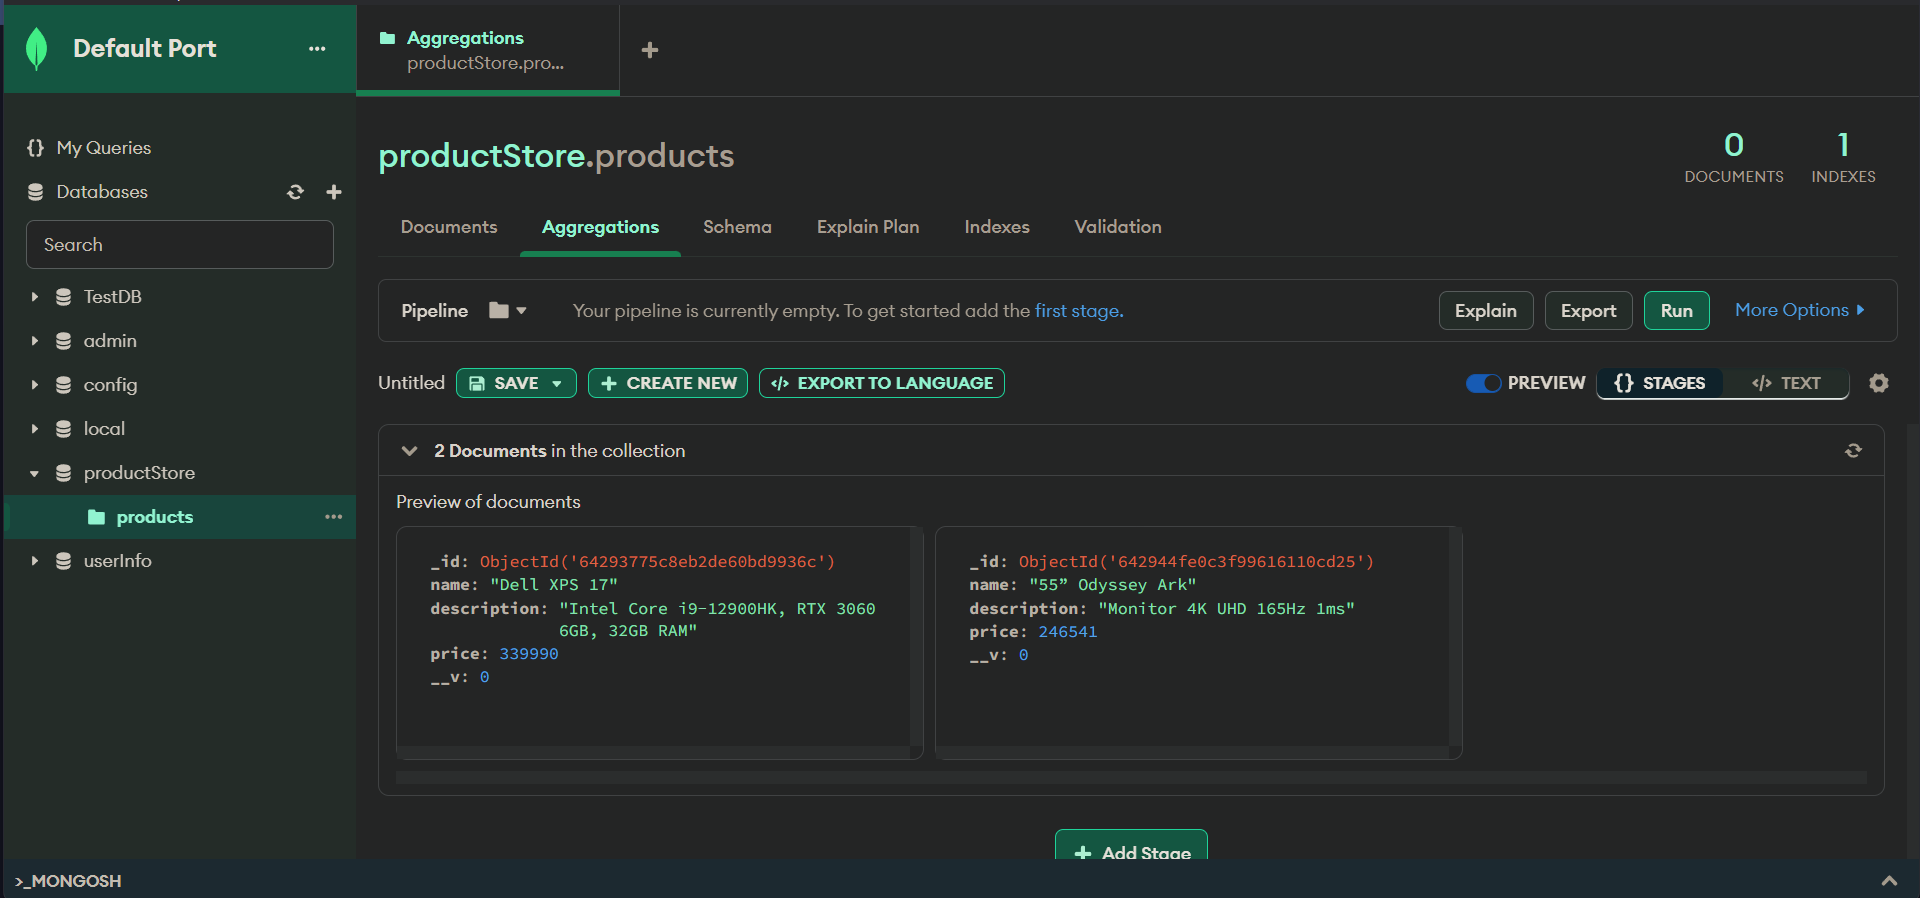This screenshot has height=898, width=1920.
Task: Toggle the Preview switch off
Action: click(x=1483, y=383)
